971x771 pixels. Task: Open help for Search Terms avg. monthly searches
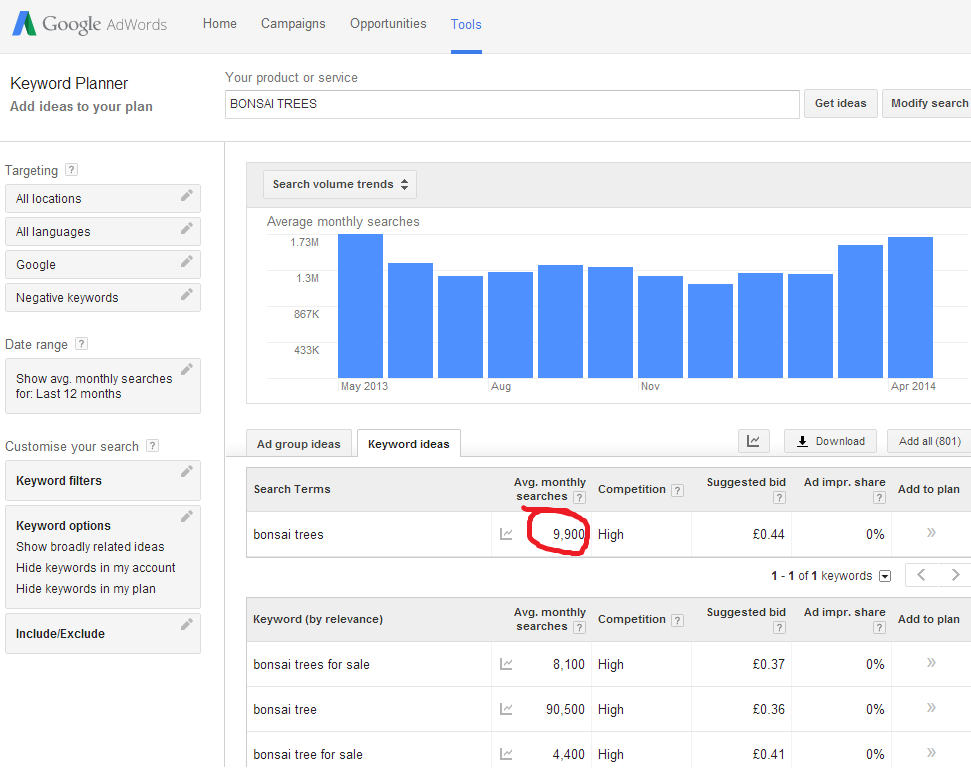click(580, 497)
